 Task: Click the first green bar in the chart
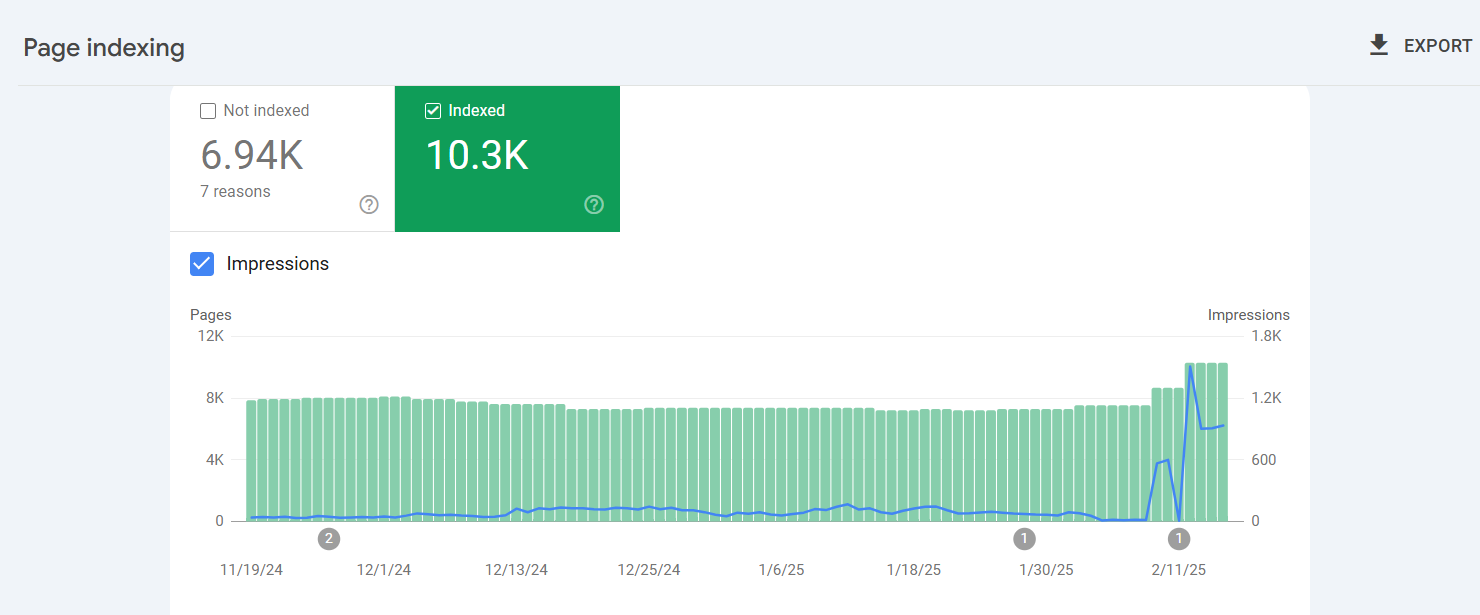[252, 460]
